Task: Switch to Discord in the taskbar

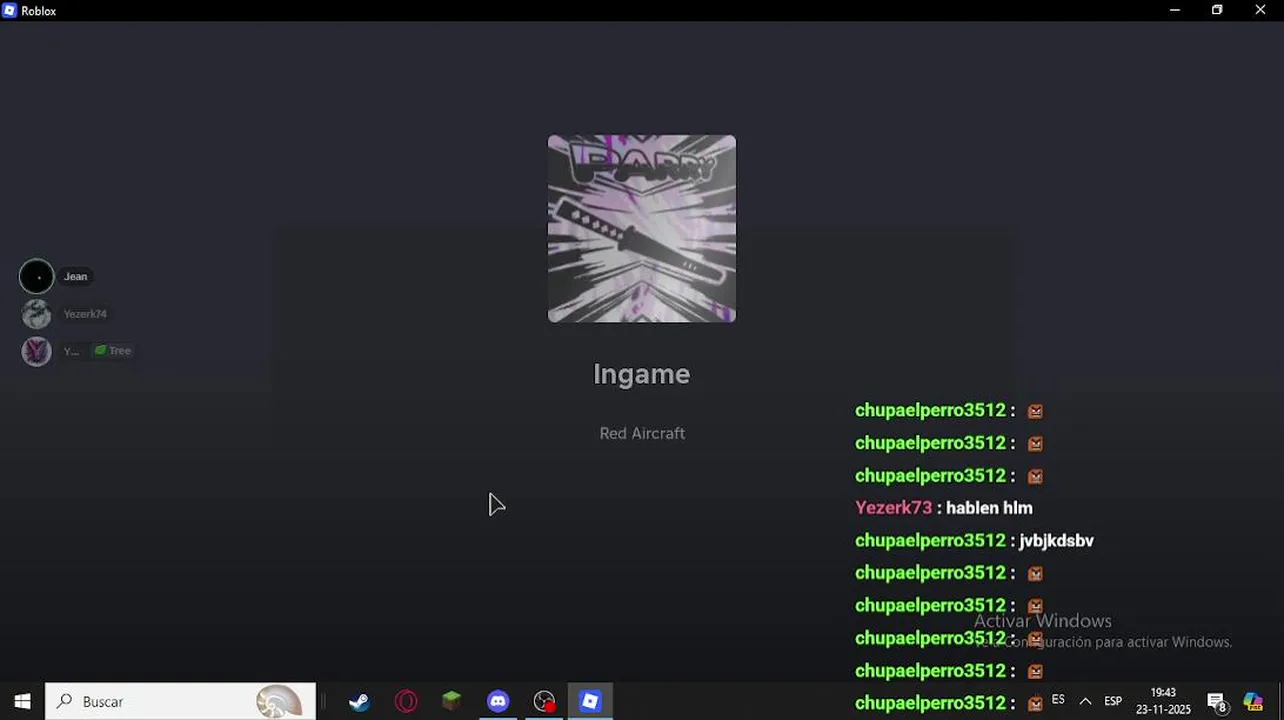Action: coord(498,702)
